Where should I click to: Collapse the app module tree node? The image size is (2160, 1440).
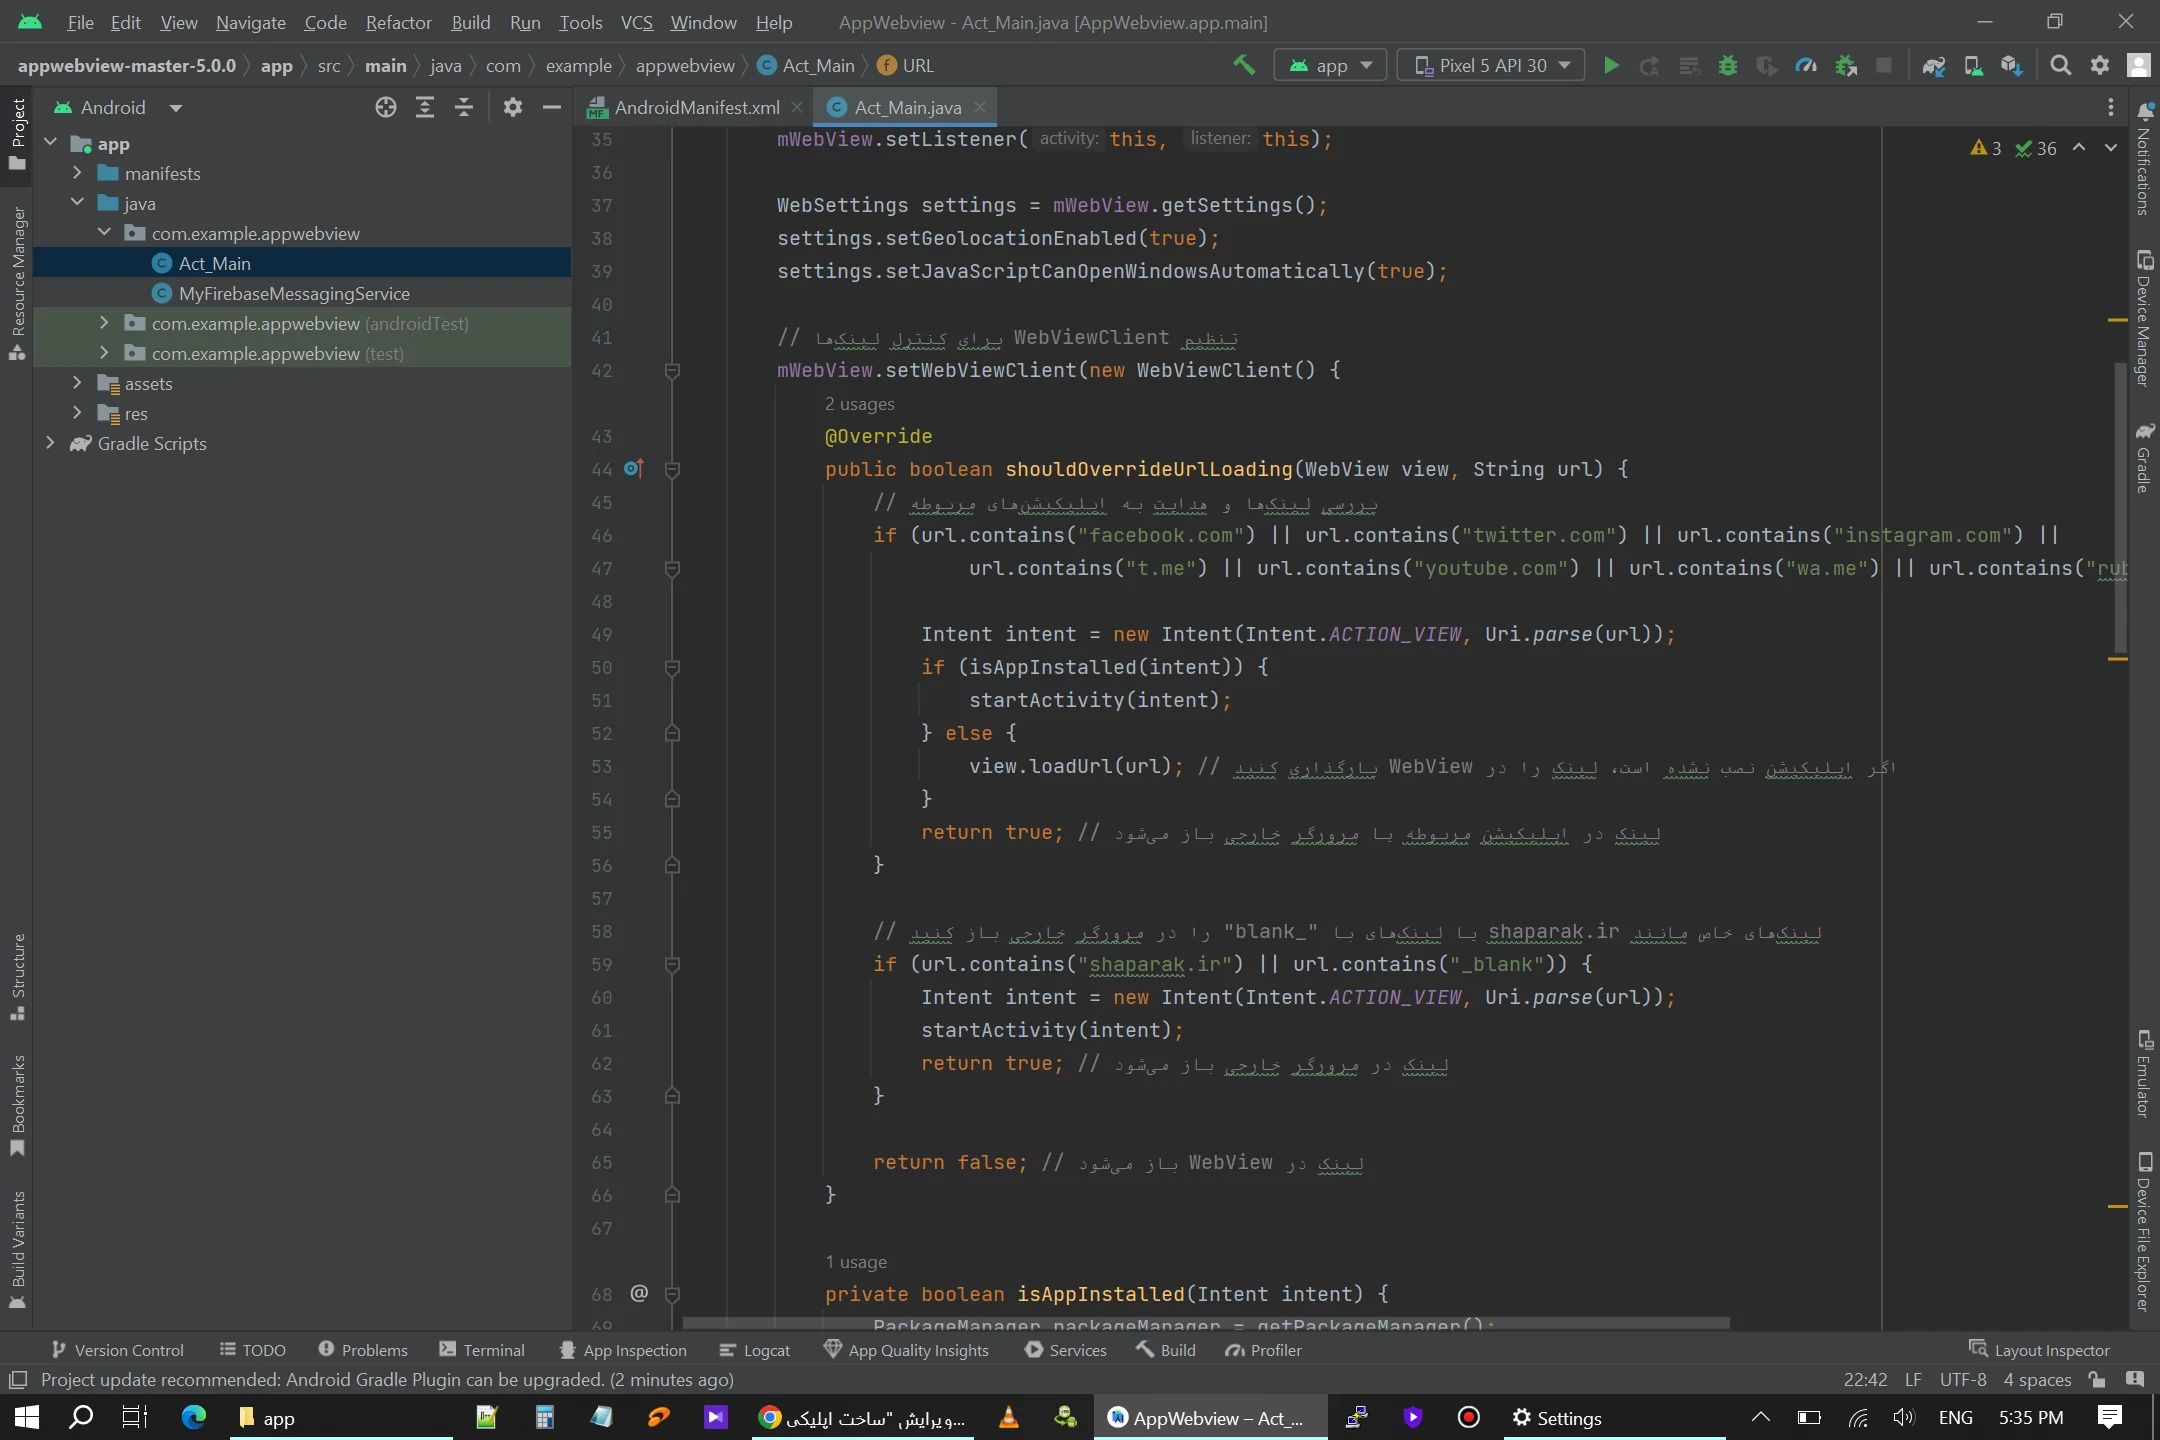pyautogui.click(x=50, y=143)
